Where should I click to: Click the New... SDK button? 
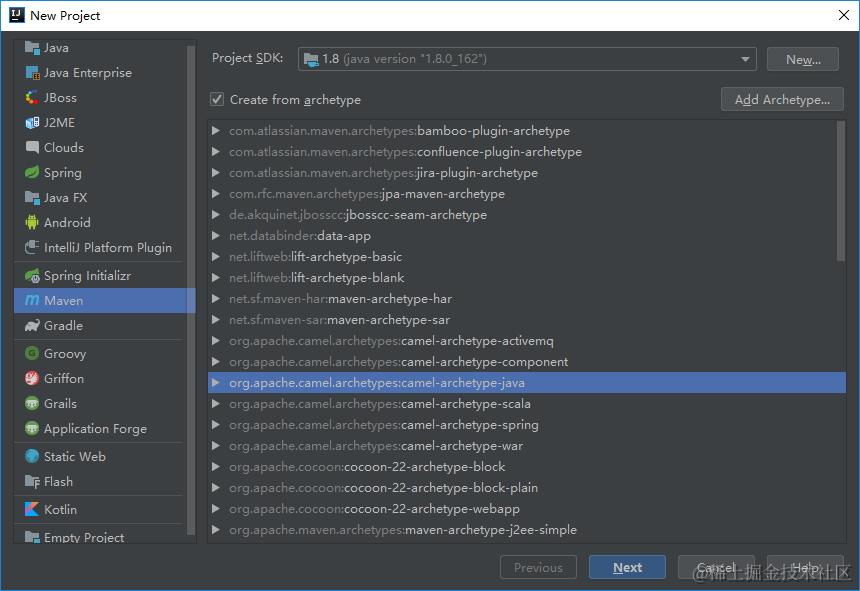coord(802,59)
